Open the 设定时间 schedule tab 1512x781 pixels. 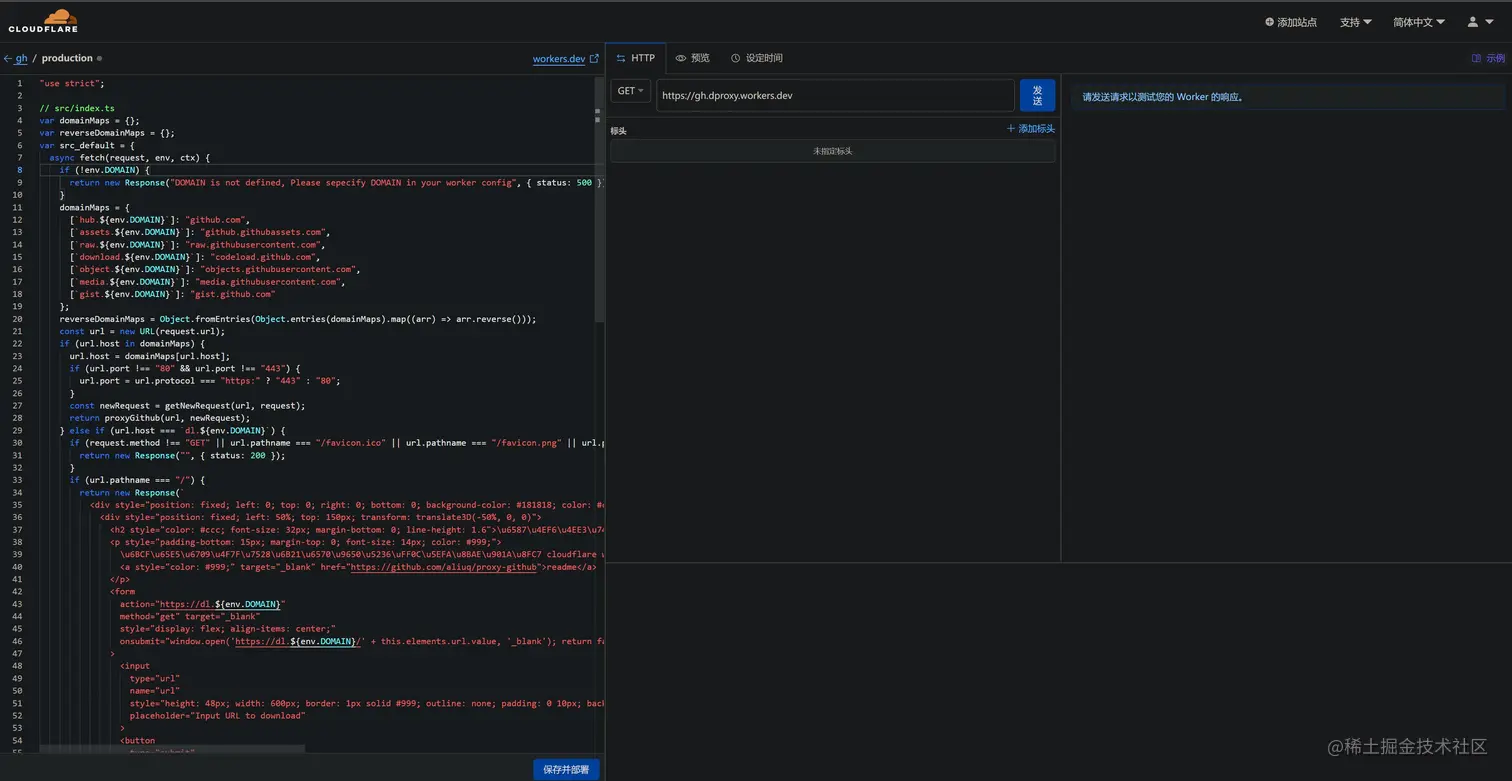[x=756, y=58]
